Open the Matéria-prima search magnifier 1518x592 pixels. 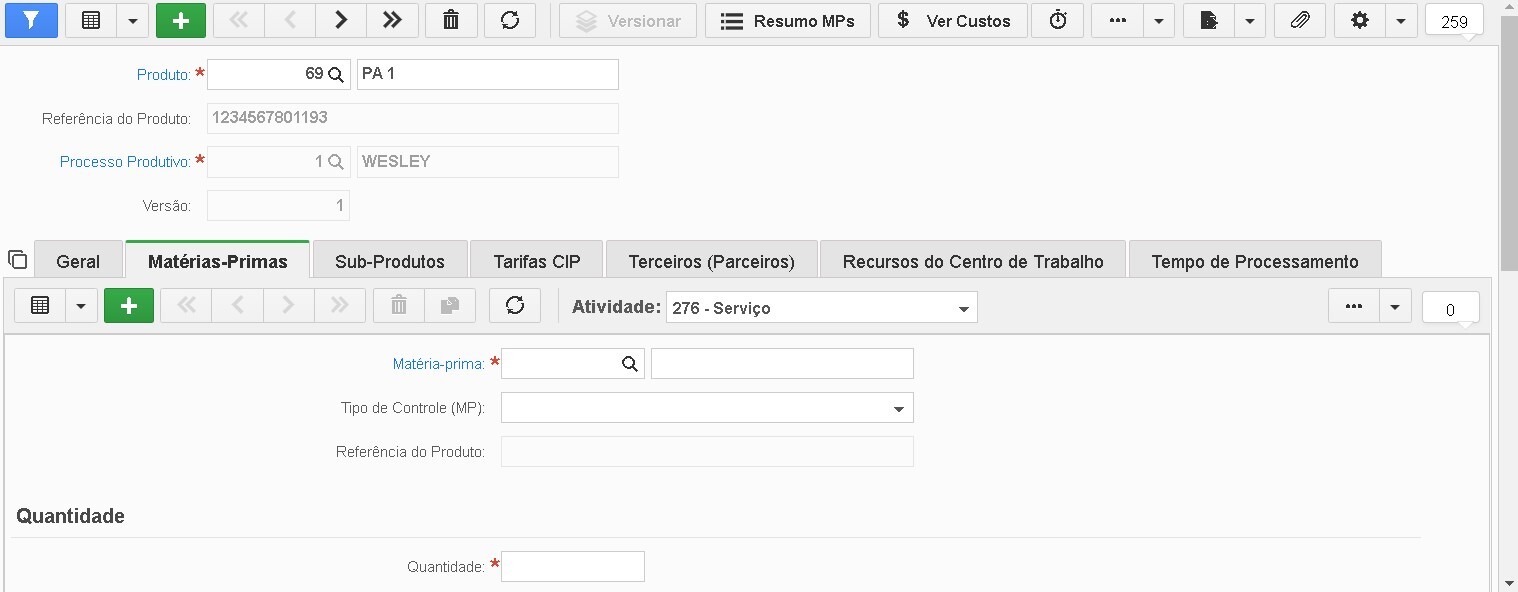click(x=630, y=364)
